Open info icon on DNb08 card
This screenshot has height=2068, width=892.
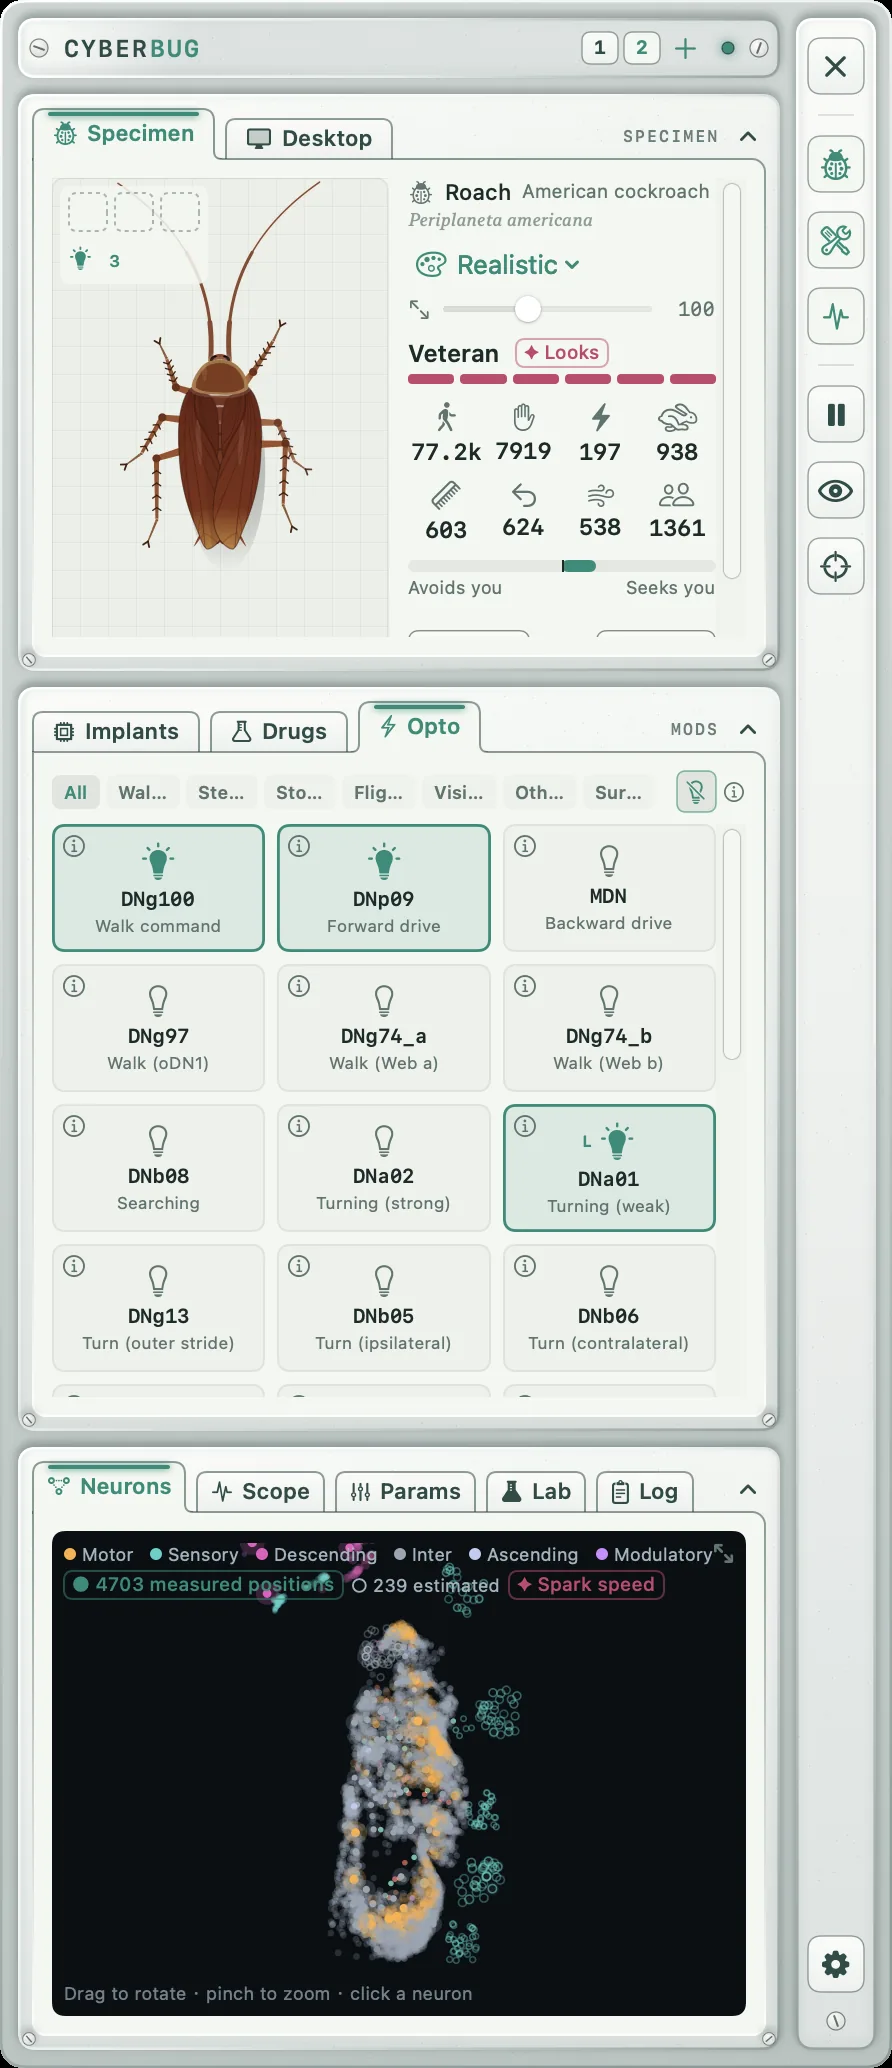pos(74,1126)
